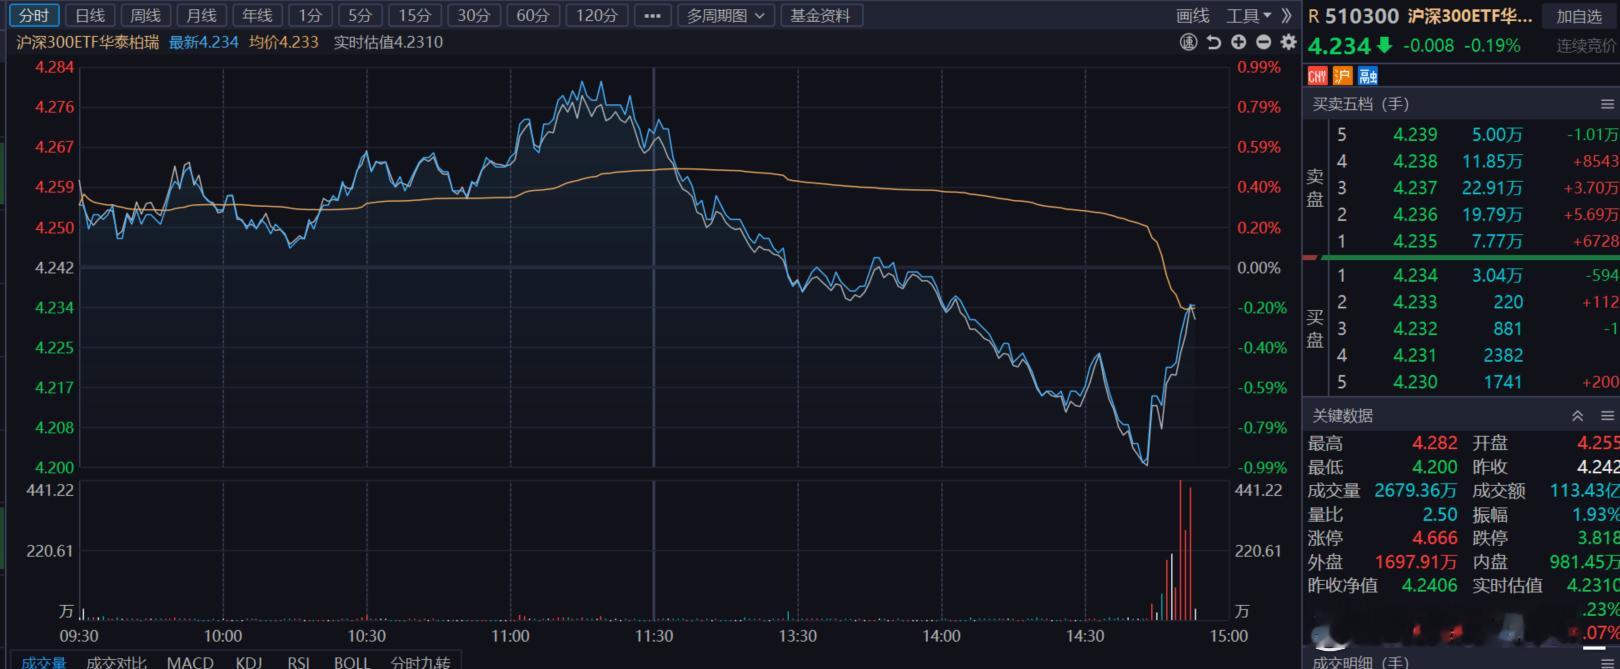Click the ellipsis for more time periods
This screenshot has width=1620, height=669.
click(x=652, y=16)
